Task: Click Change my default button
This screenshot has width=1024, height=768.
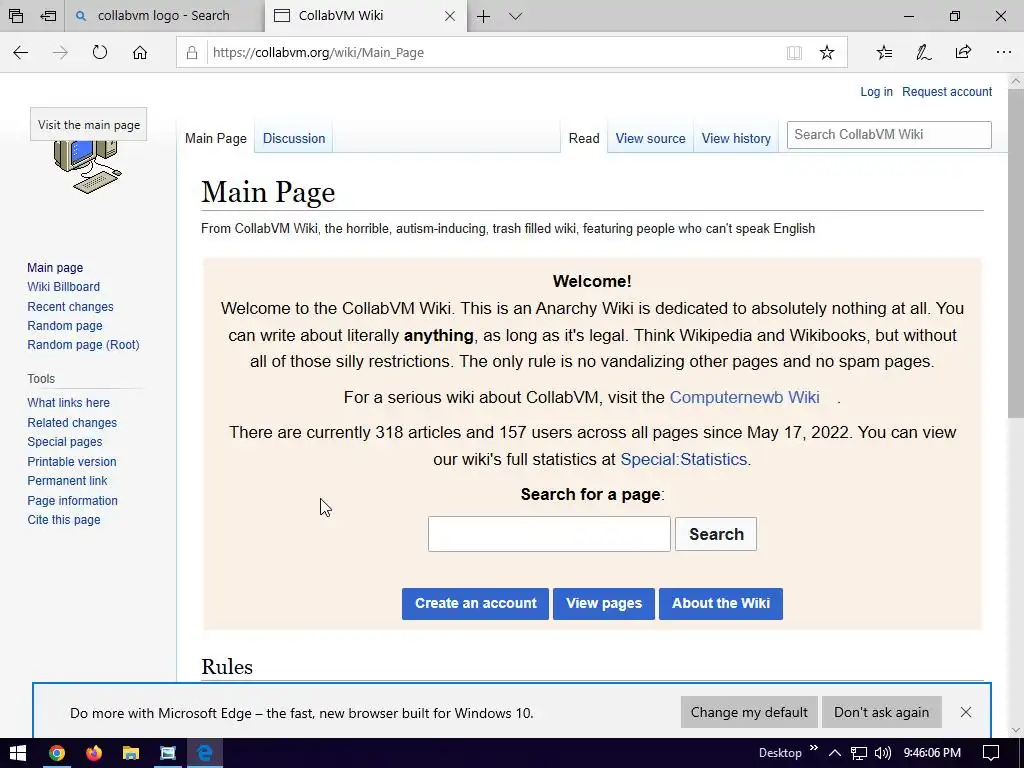Action: point(749,712)
